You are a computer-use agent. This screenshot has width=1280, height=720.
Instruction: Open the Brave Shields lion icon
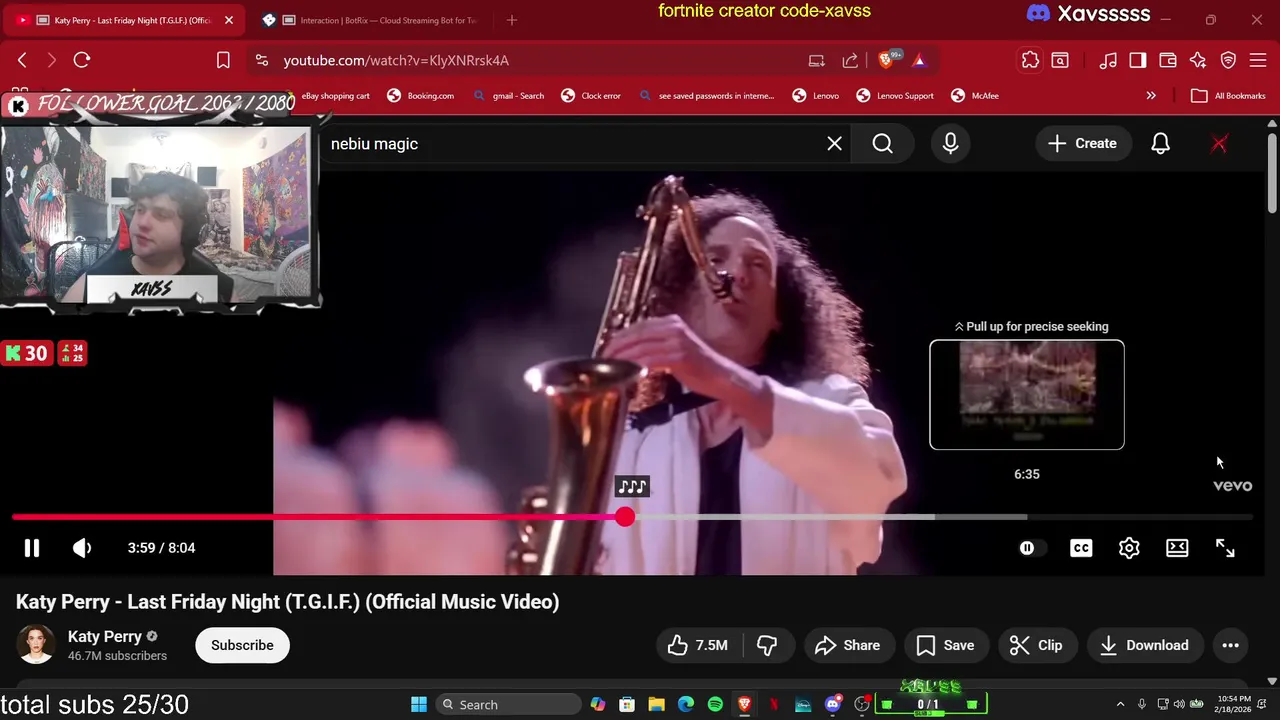pyautogui.click(x=885, y=60)
